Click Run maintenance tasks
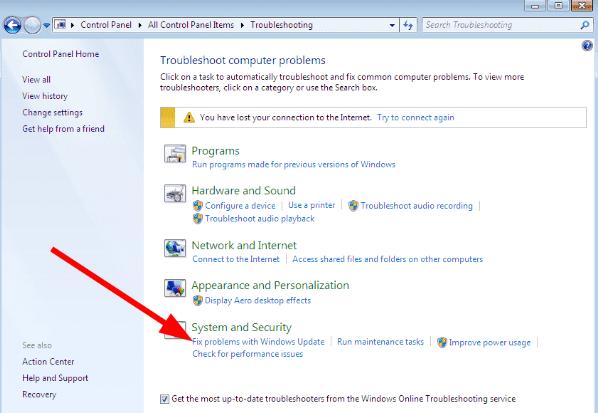This screenshot has height=413, width=598. coord(380,342)
